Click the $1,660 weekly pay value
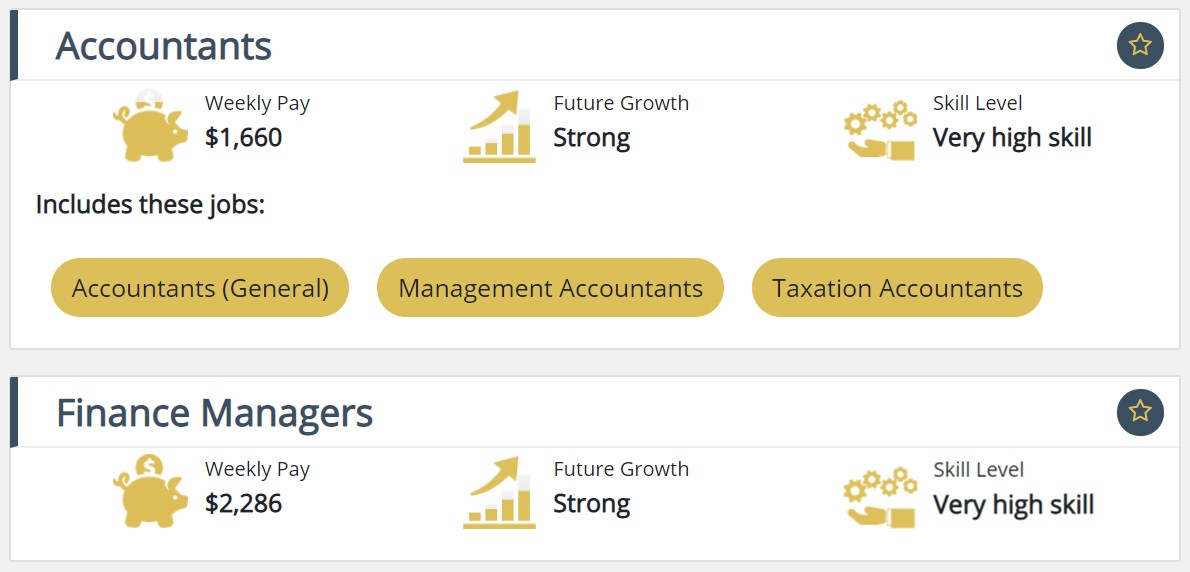 tap(243, 137)
